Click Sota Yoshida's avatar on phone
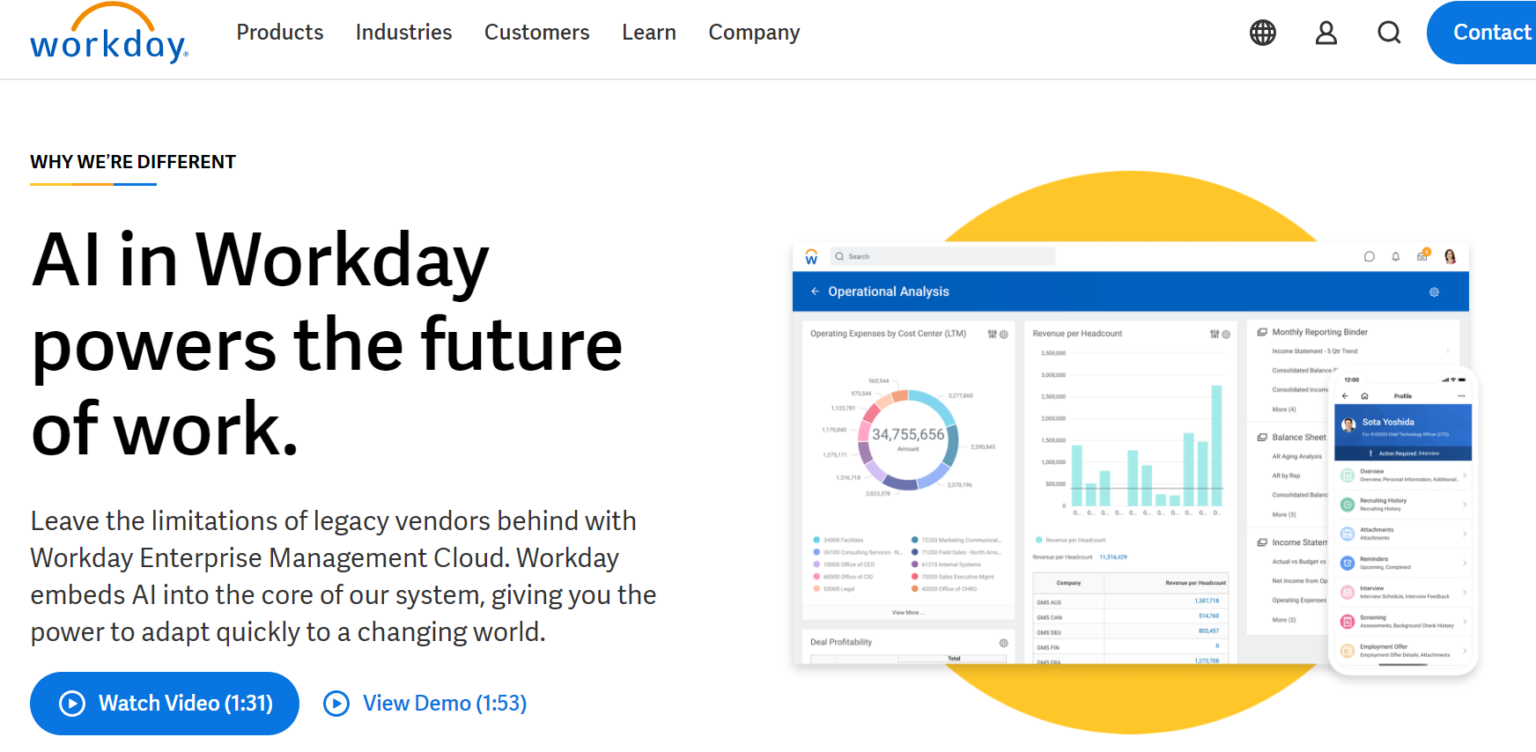Screen dimensions: 1536x752 1349,425
